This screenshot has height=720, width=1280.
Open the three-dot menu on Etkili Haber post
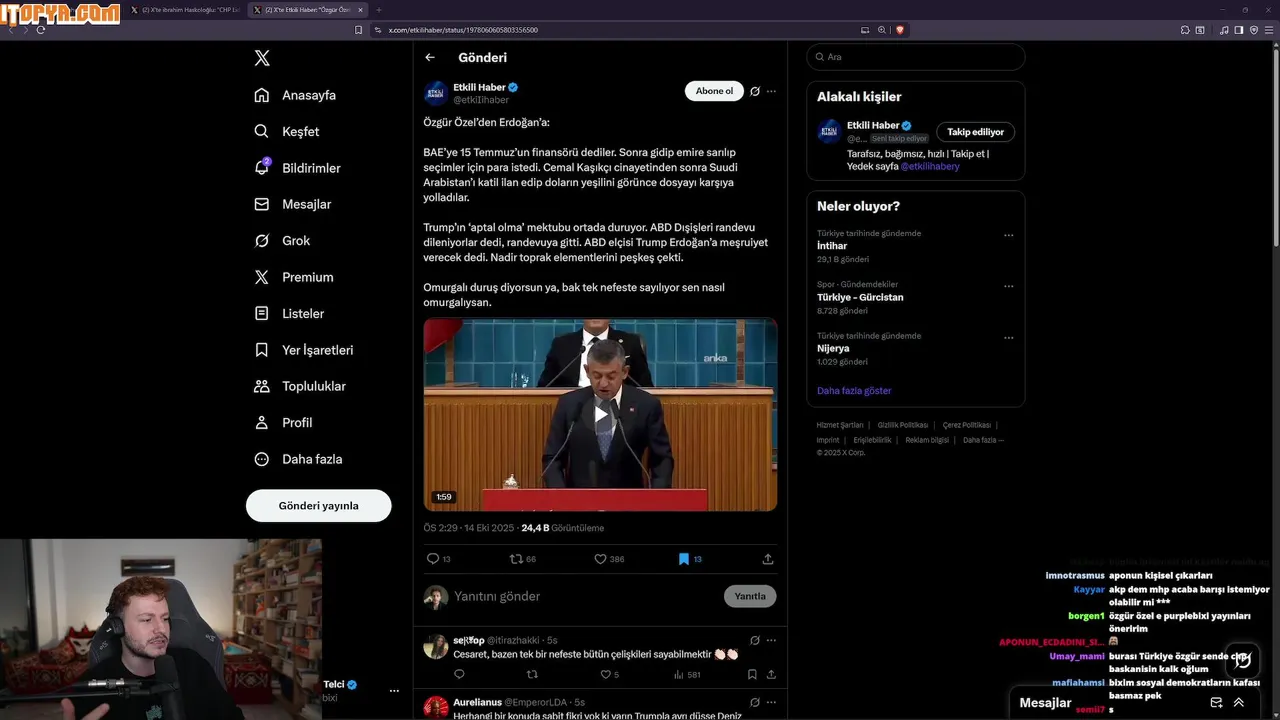[x=771, y=91]
